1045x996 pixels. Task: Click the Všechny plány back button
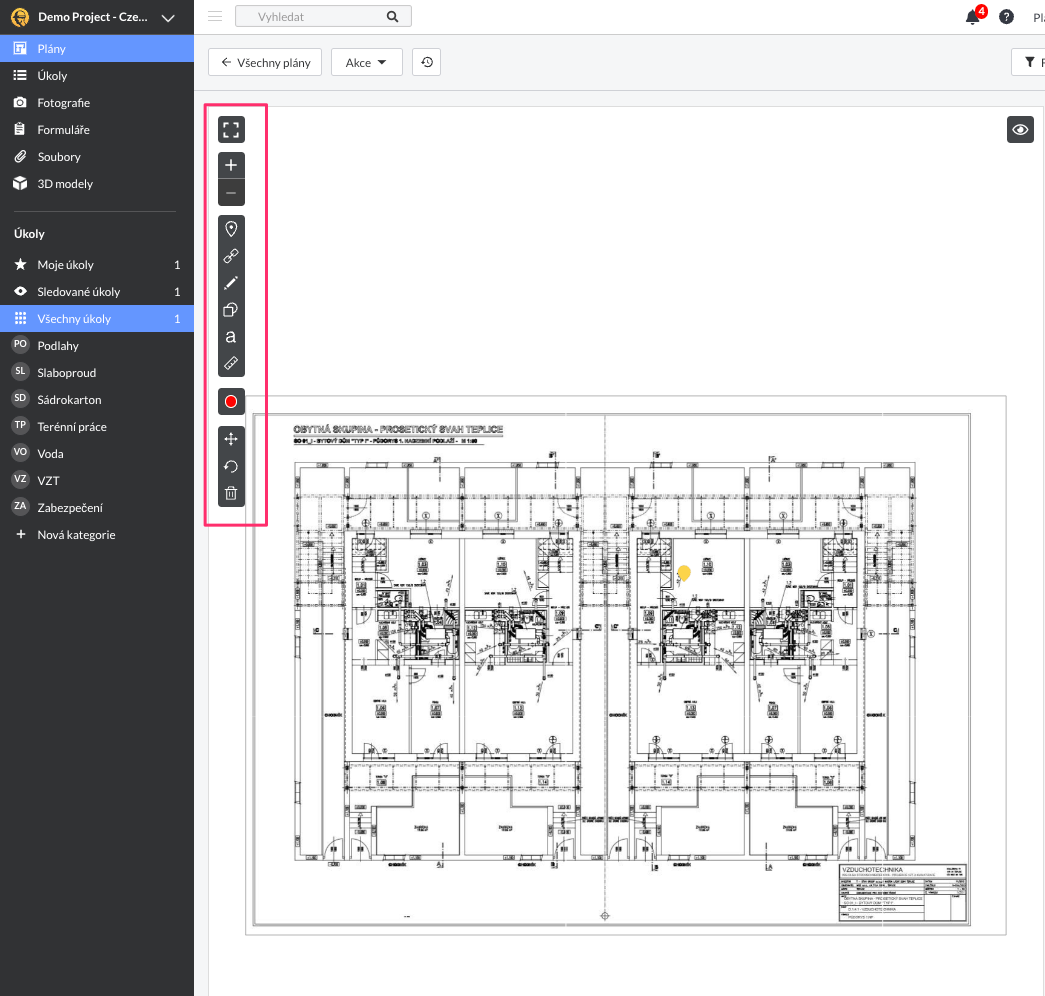coord(265,62)
